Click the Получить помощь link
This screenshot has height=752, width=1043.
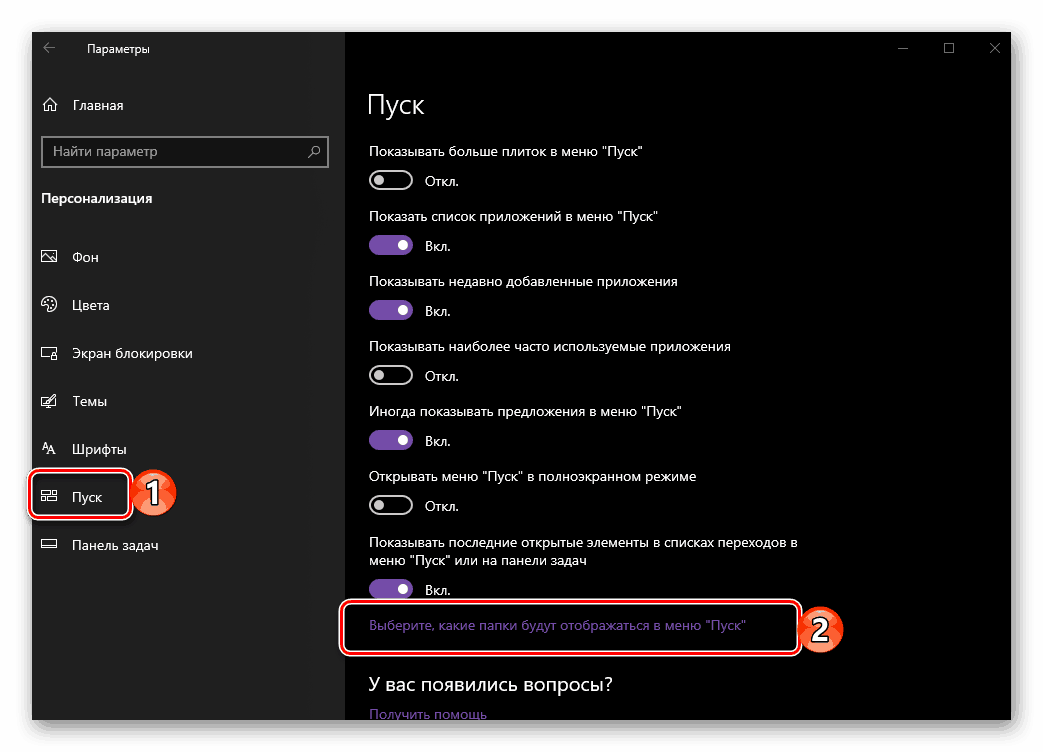point(428,714)
